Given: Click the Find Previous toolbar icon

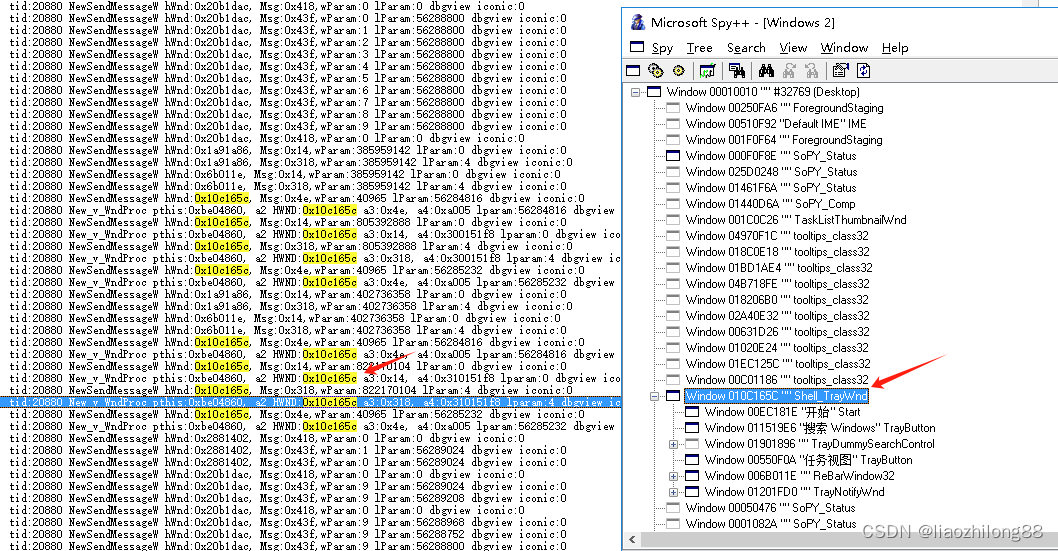Looking at the screenshot, I should pyautogui.click(x=812, y=70).
